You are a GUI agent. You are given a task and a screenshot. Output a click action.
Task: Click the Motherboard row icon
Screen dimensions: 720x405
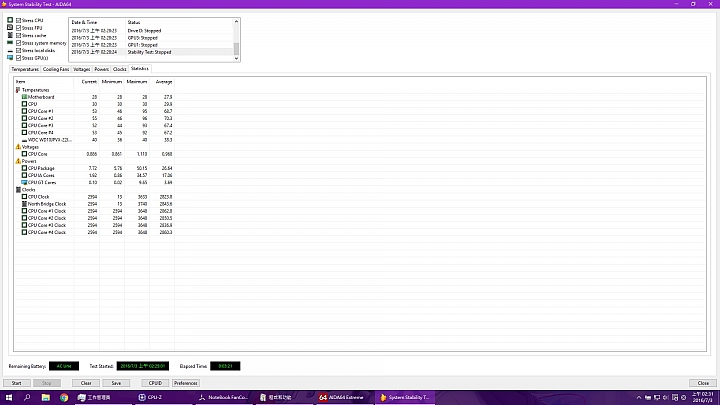click(x=24, y=97)
